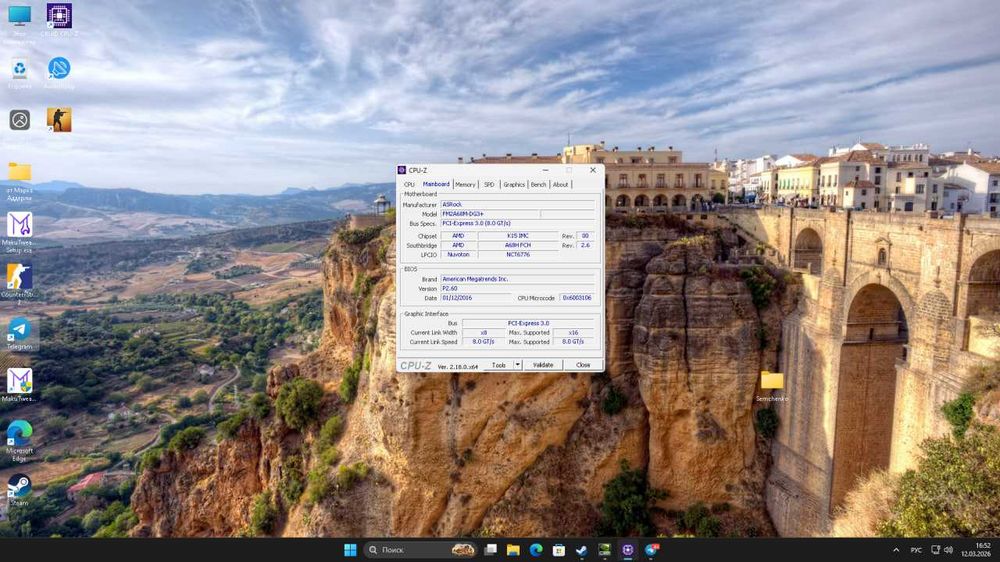Image resolution: width=1000 pixels, height=562 pixels.
Task: Launch the soldier game shortcut in second column
Action: pos(59,120)
